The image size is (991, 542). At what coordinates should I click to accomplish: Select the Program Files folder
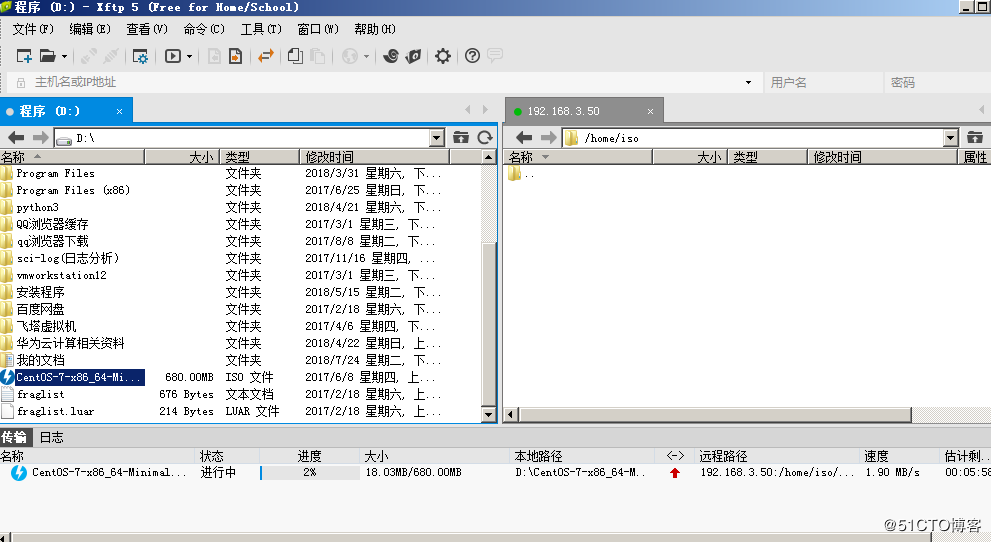56,173
